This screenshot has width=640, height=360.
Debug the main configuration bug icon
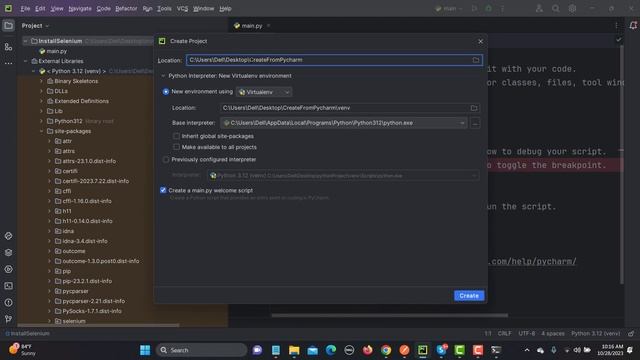click(489, 8)
